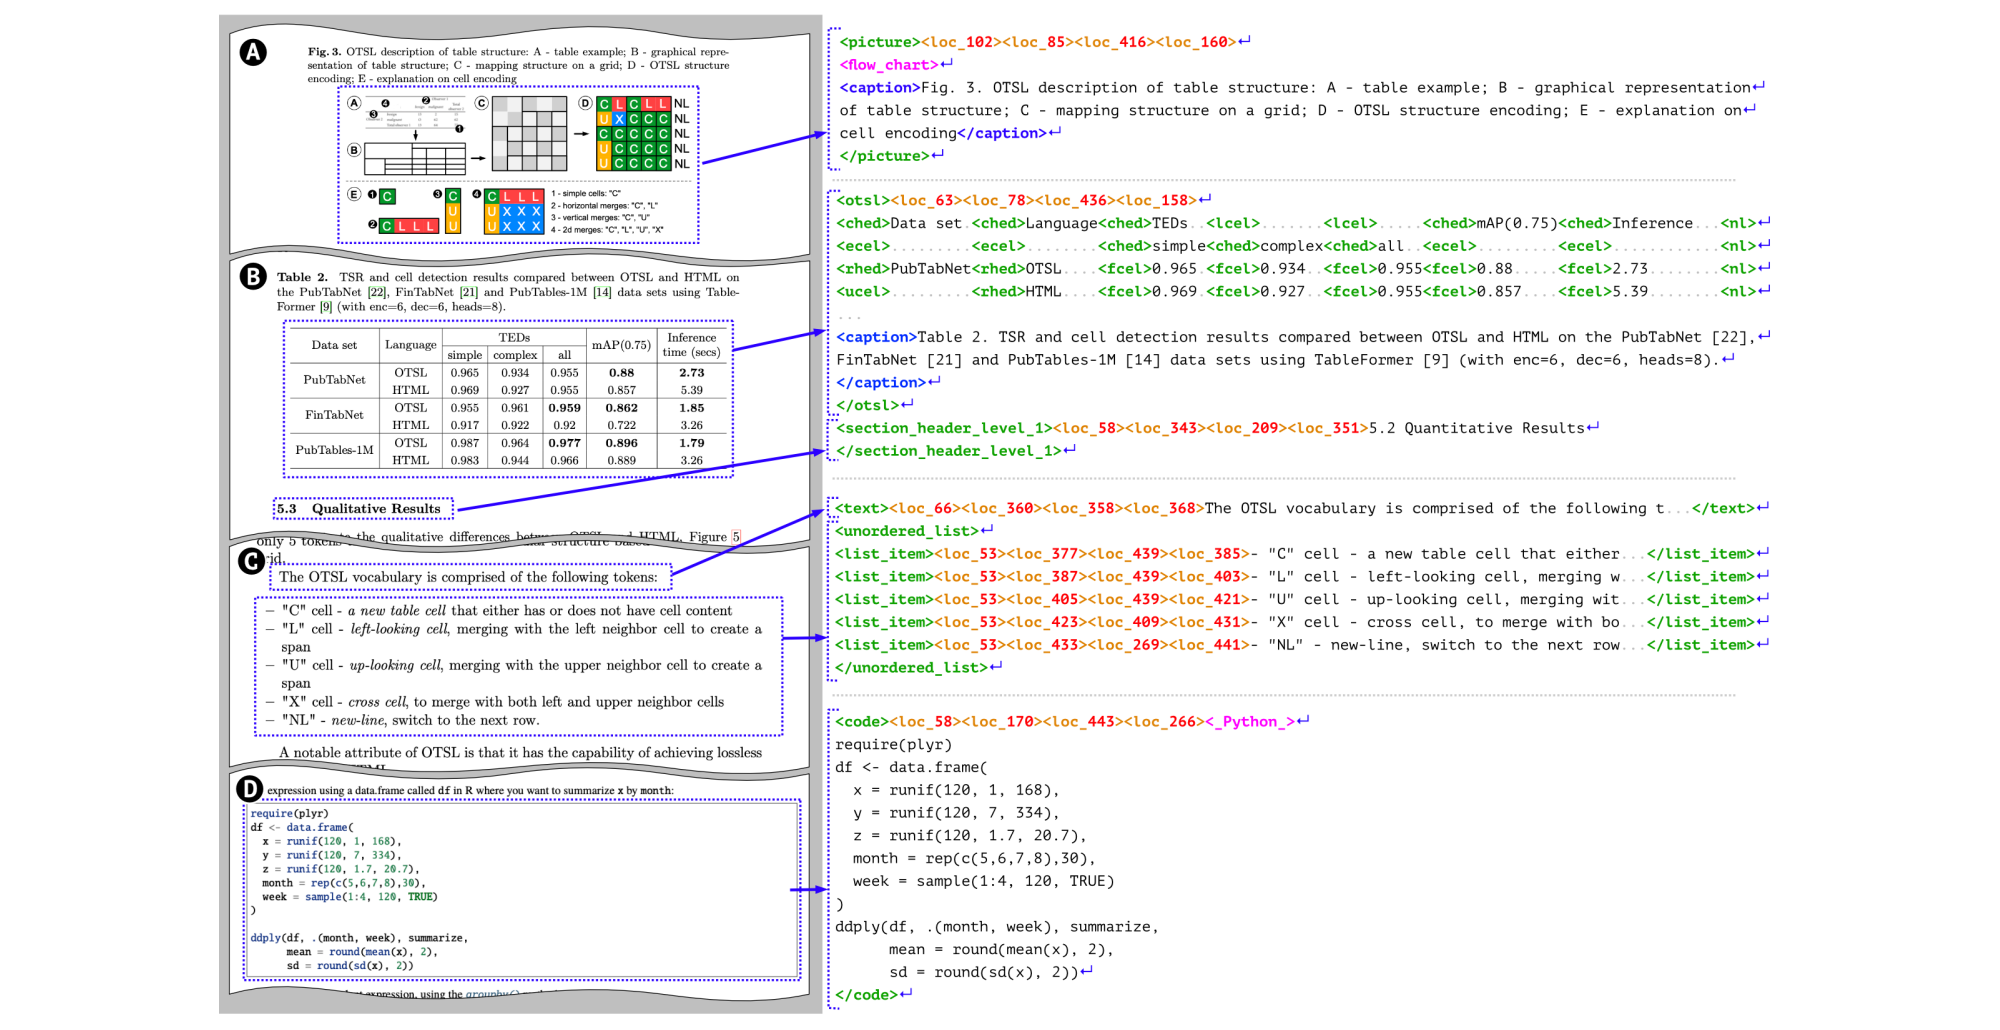Click the "<list_item>" line describing "NL" new-line
The width and height of the screenshot is (2000, 1030).
(x=1295, y=645)
